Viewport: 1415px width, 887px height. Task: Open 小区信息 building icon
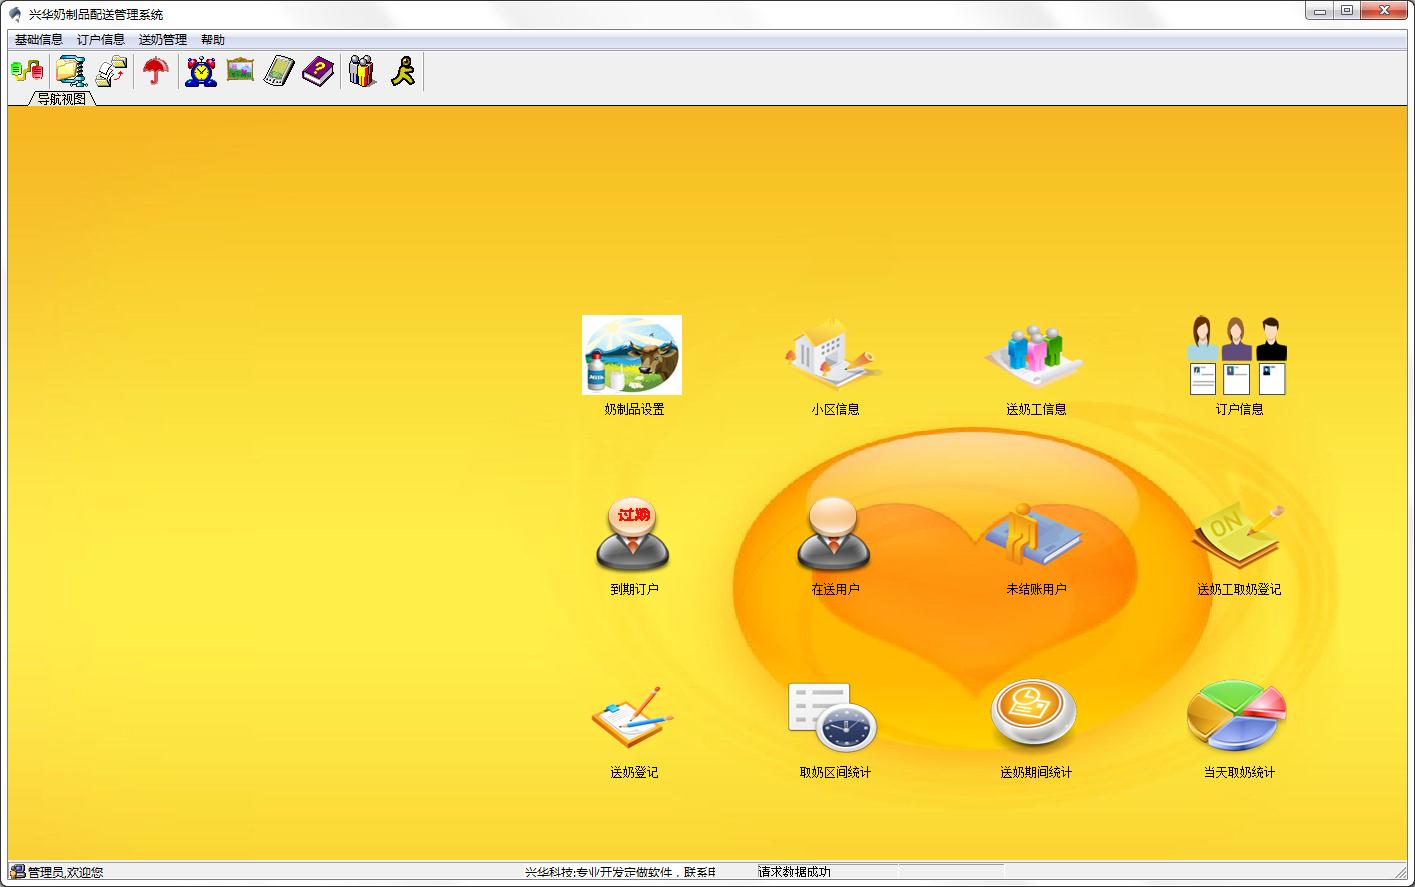coord(835,355)
